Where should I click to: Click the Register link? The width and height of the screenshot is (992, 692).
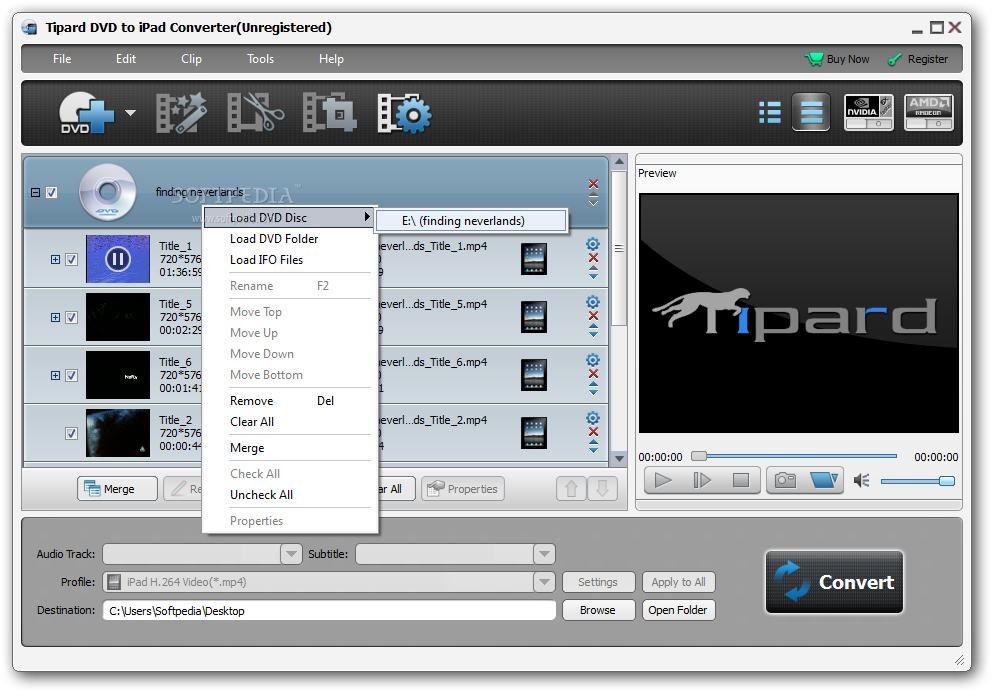pos(918,59)
